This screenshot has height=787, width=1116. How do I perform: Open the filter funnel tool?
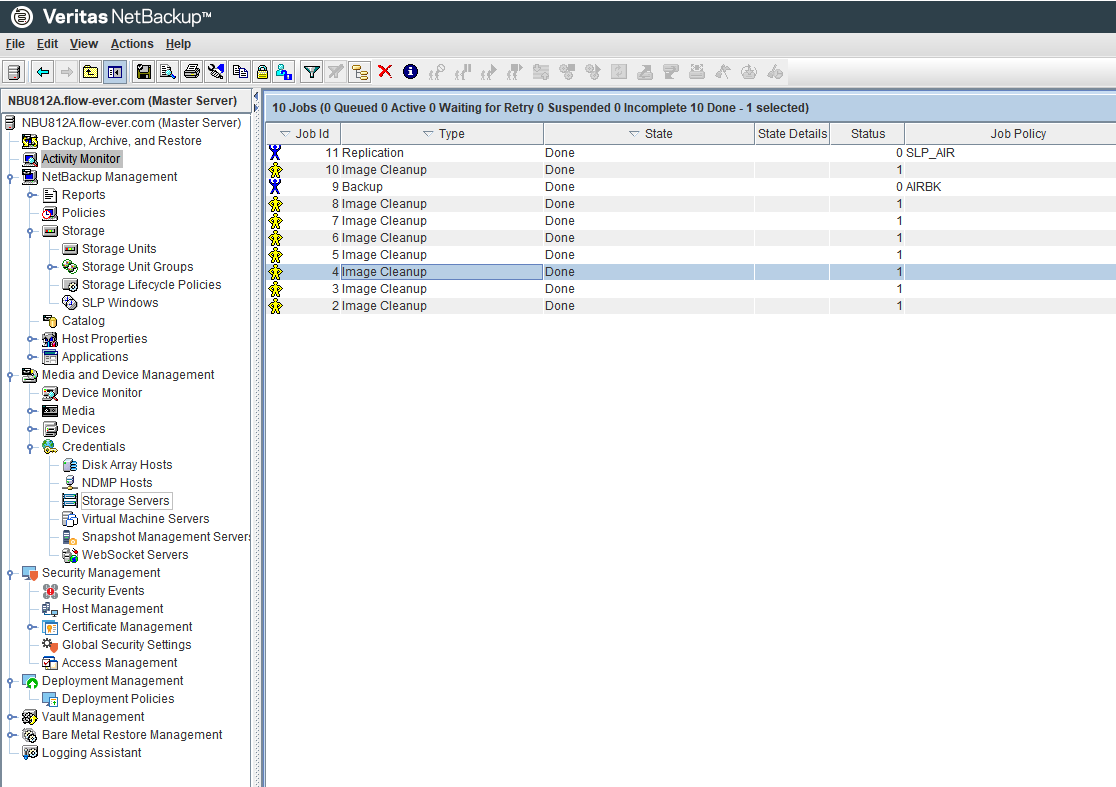pos(312,72)
